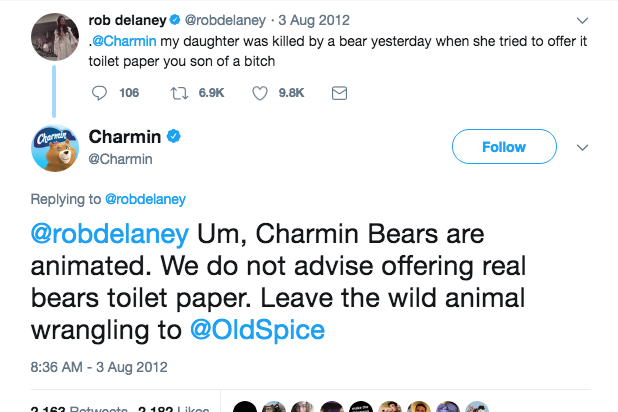Click Charmin's blue verified checkmark
Viewport: 618px width, 412px height.
tap(172, 136)
